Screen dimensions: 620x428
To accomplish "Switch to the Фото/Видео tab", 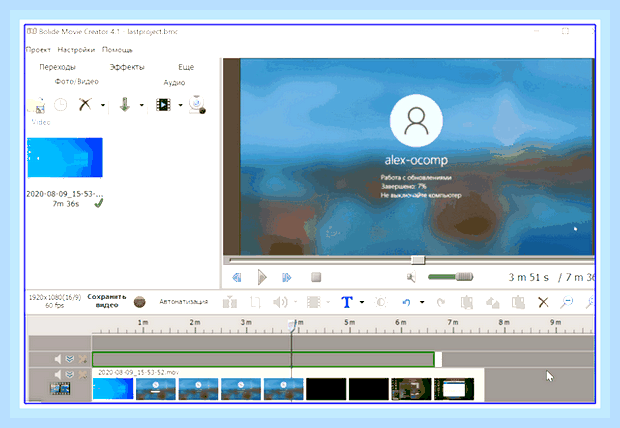I will pos(77,81).
